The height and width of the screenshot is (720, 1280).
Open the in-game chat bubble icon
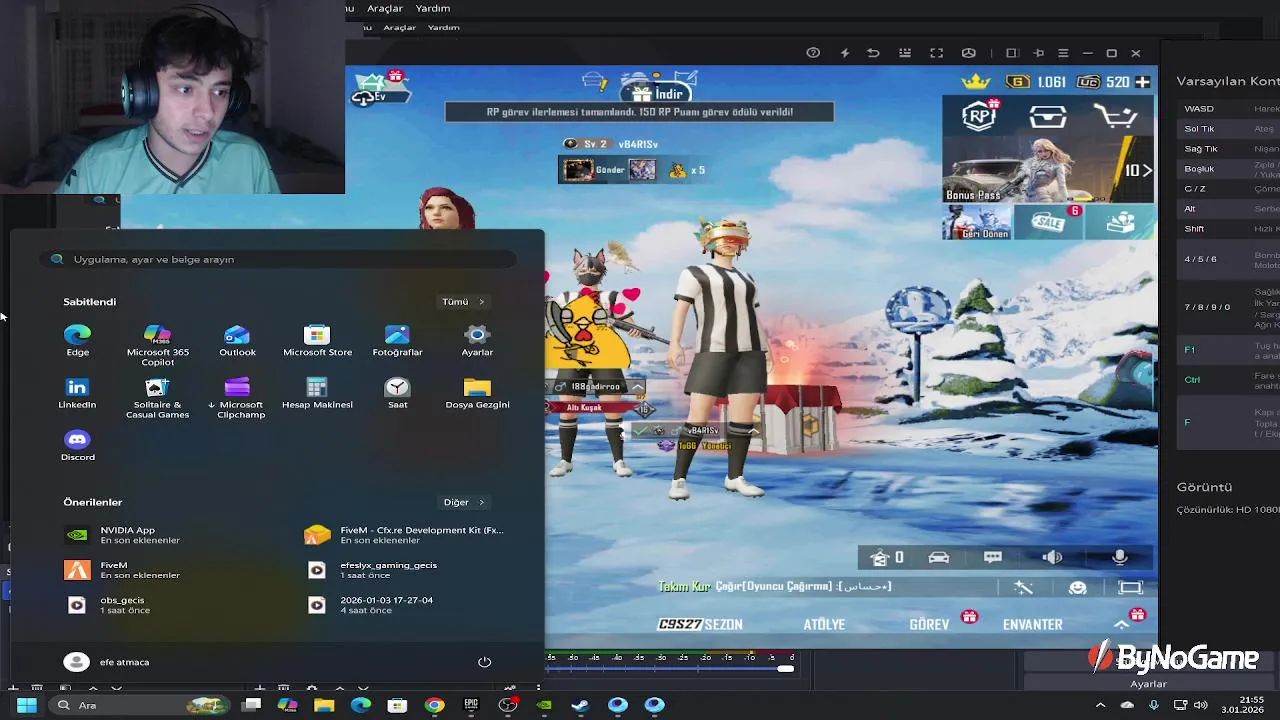coord(993,557)
